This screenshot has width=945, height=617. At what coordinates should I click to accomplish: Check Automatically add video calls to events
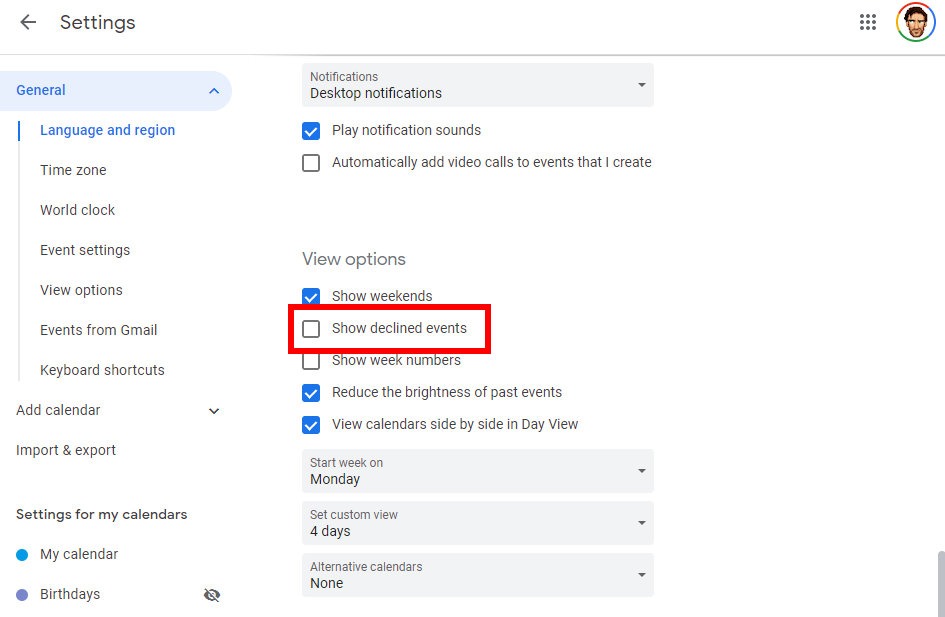(311, 162)
